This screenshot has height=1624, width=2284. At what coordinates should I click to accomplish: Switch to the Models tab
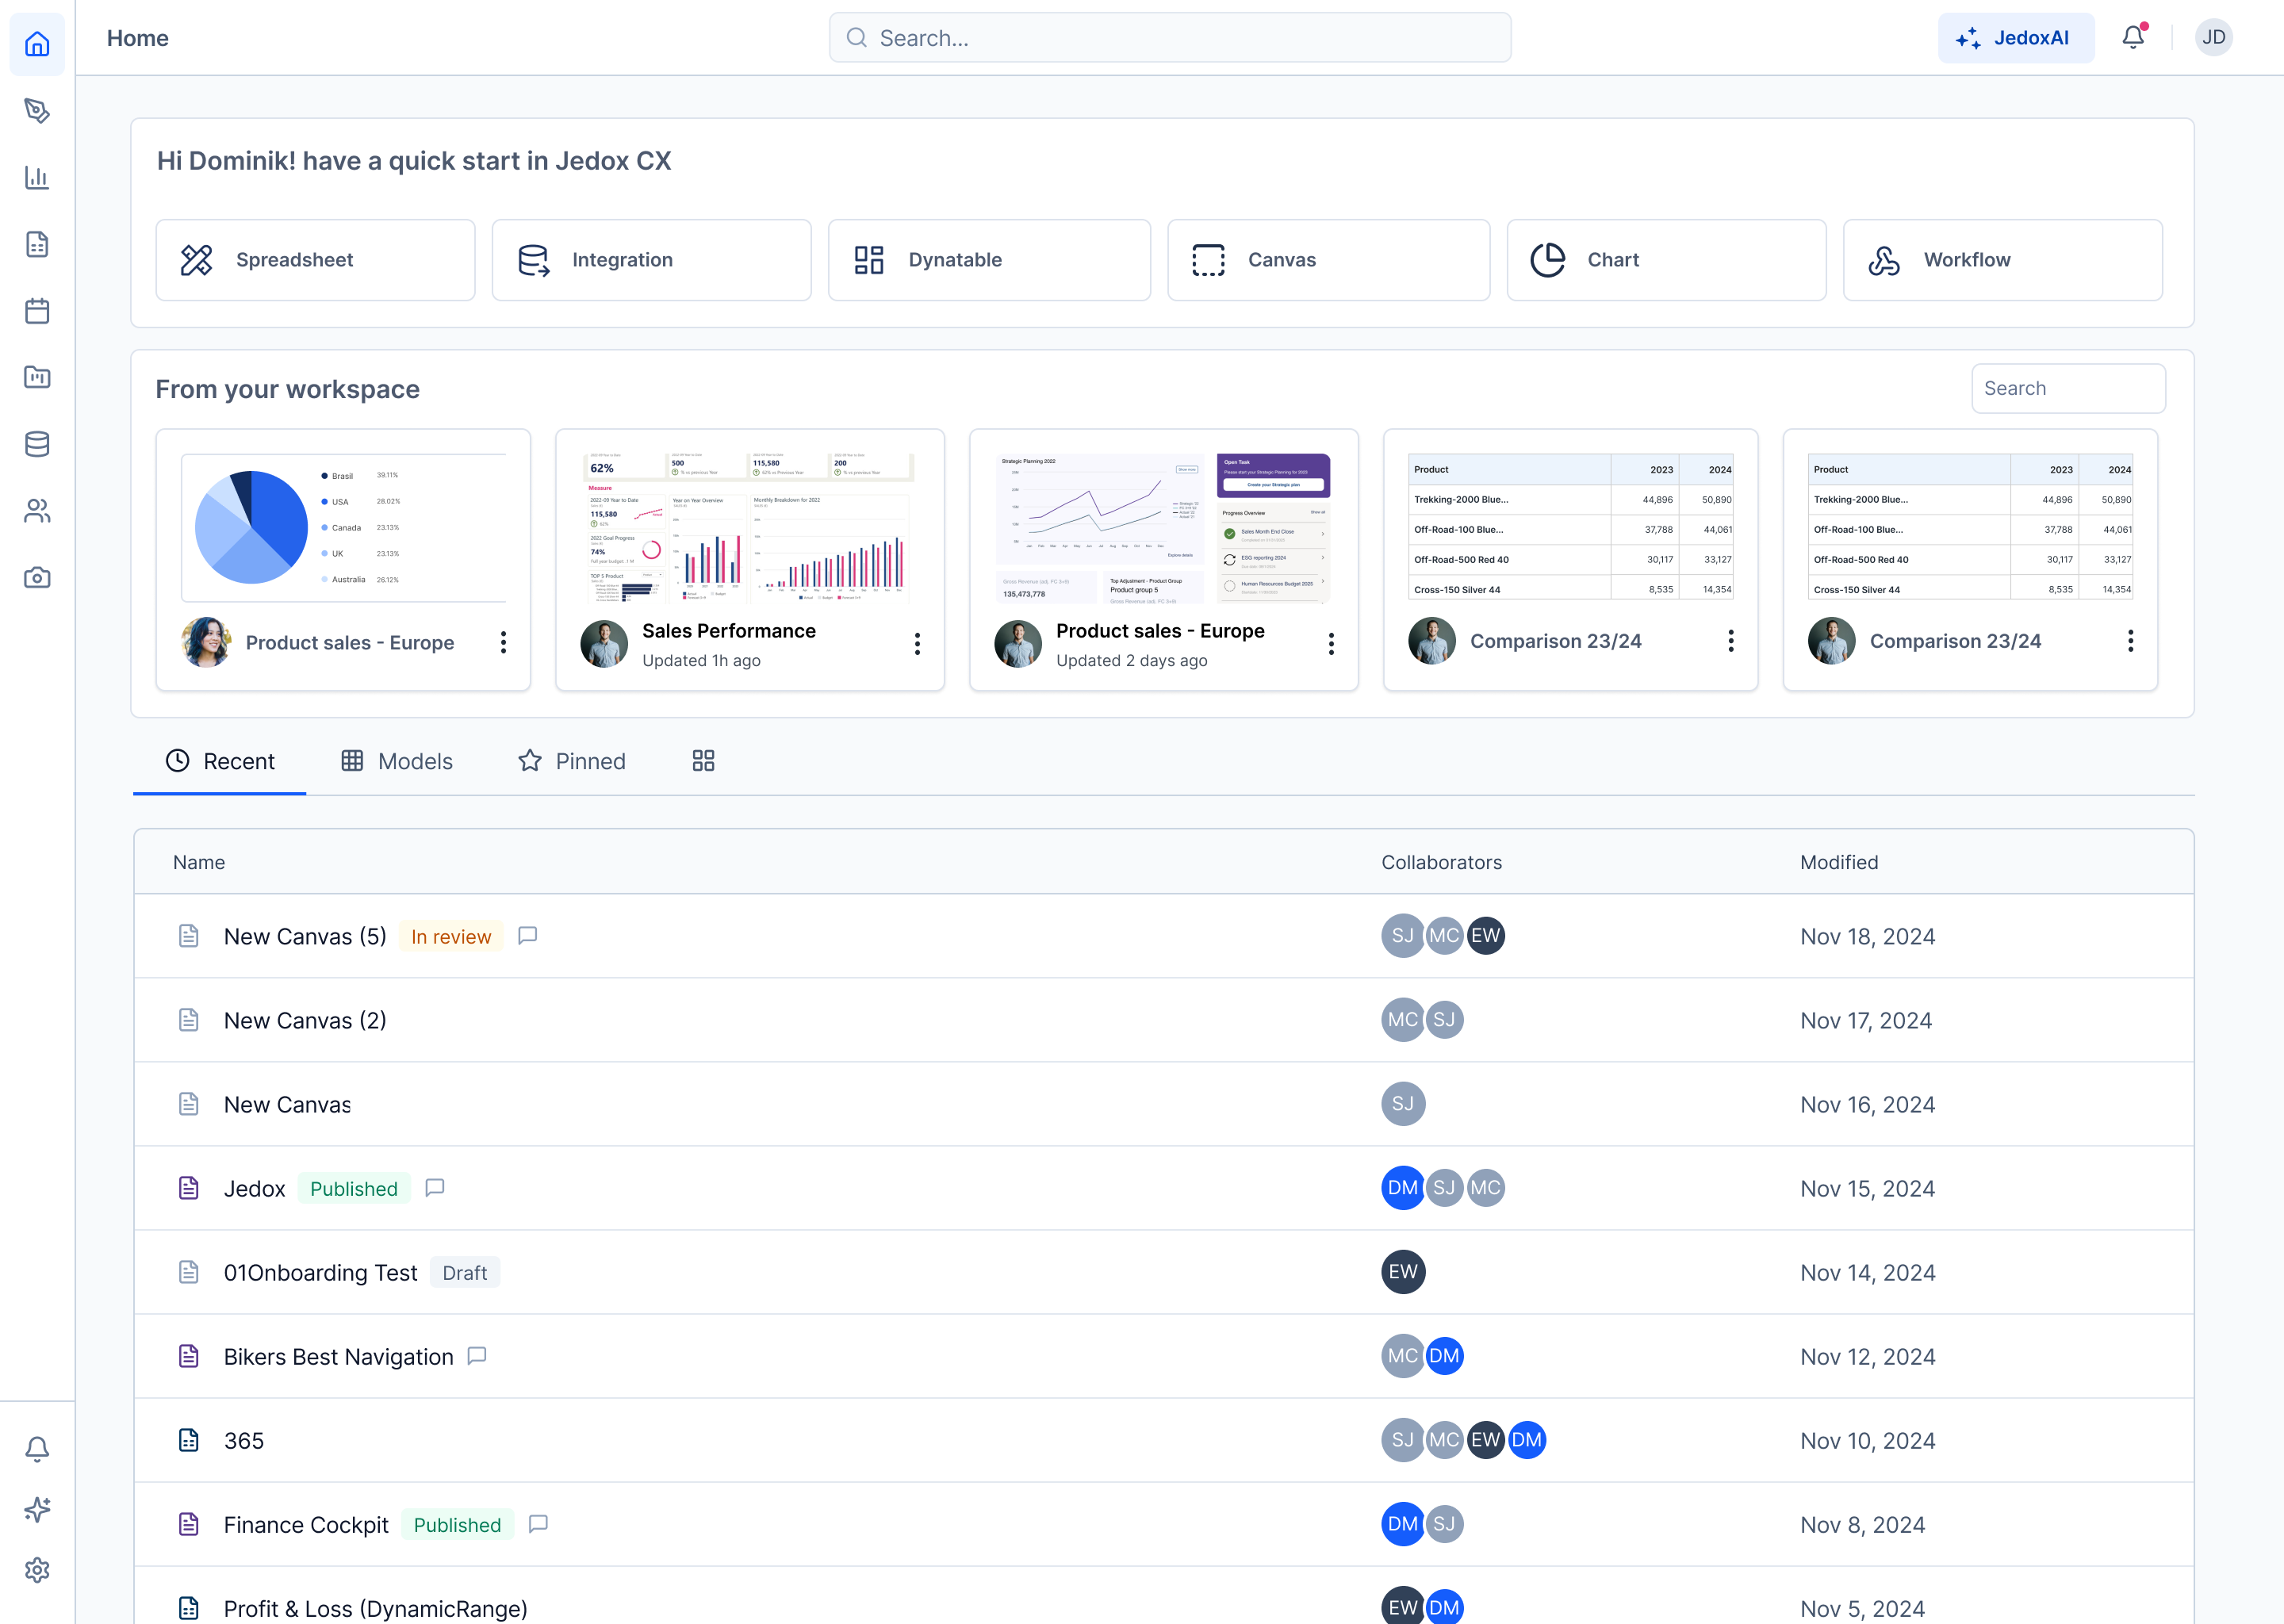coord(396,761)
